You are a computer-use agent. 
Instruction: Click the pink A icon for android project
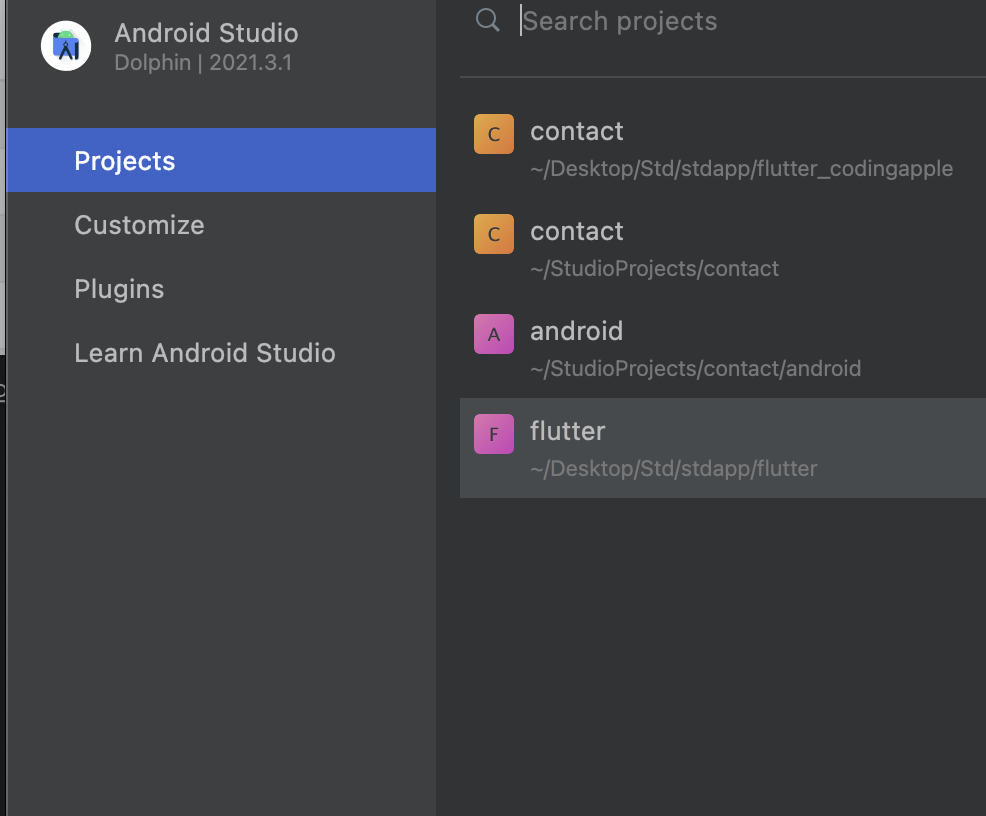coord(494,334)
